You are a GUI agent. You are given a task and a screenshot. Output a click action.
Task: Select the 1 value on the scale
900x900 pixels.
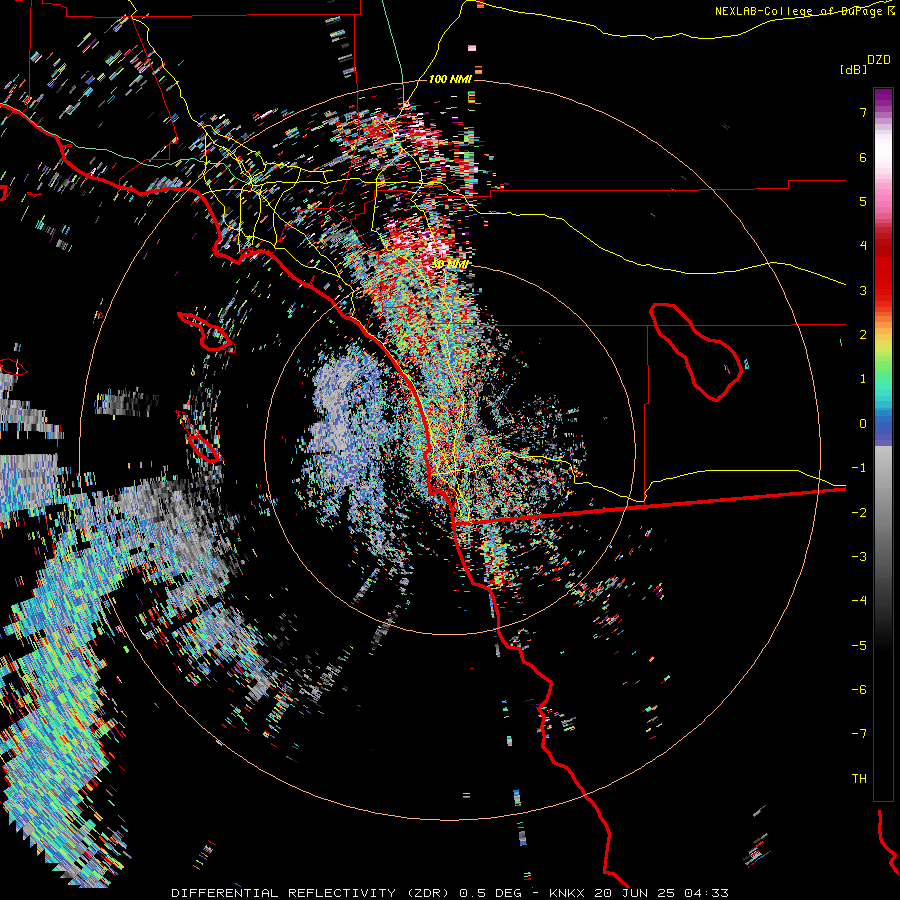tap(863, 379)
